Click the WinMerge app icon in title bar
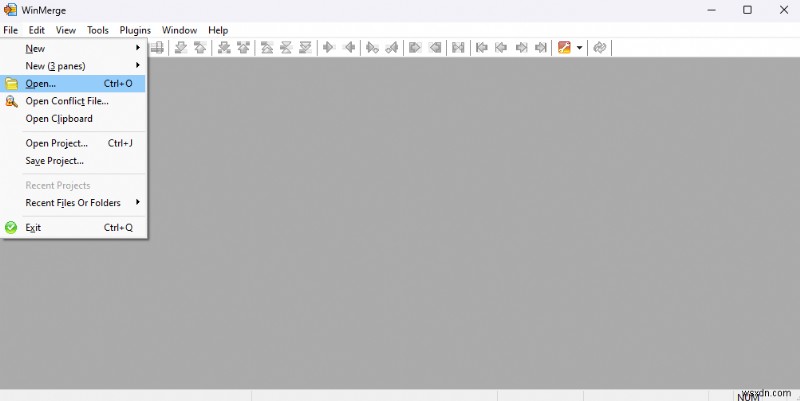This screenshot has width=800, height=401. point(10,10)
